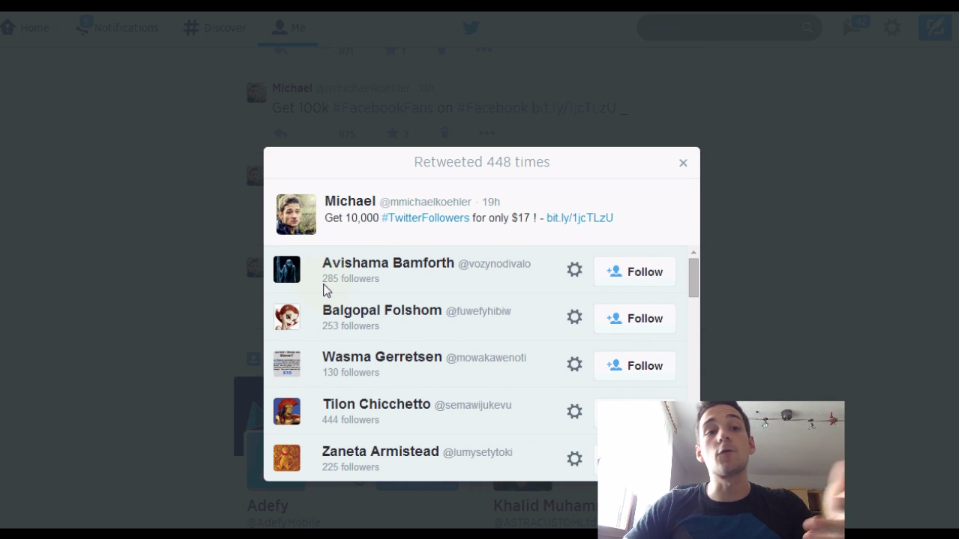Image resolution: width=960 pixels, height=539 pixels.
Task: Click the #TwitterFollowers hashtag
Action: [426, 218]
